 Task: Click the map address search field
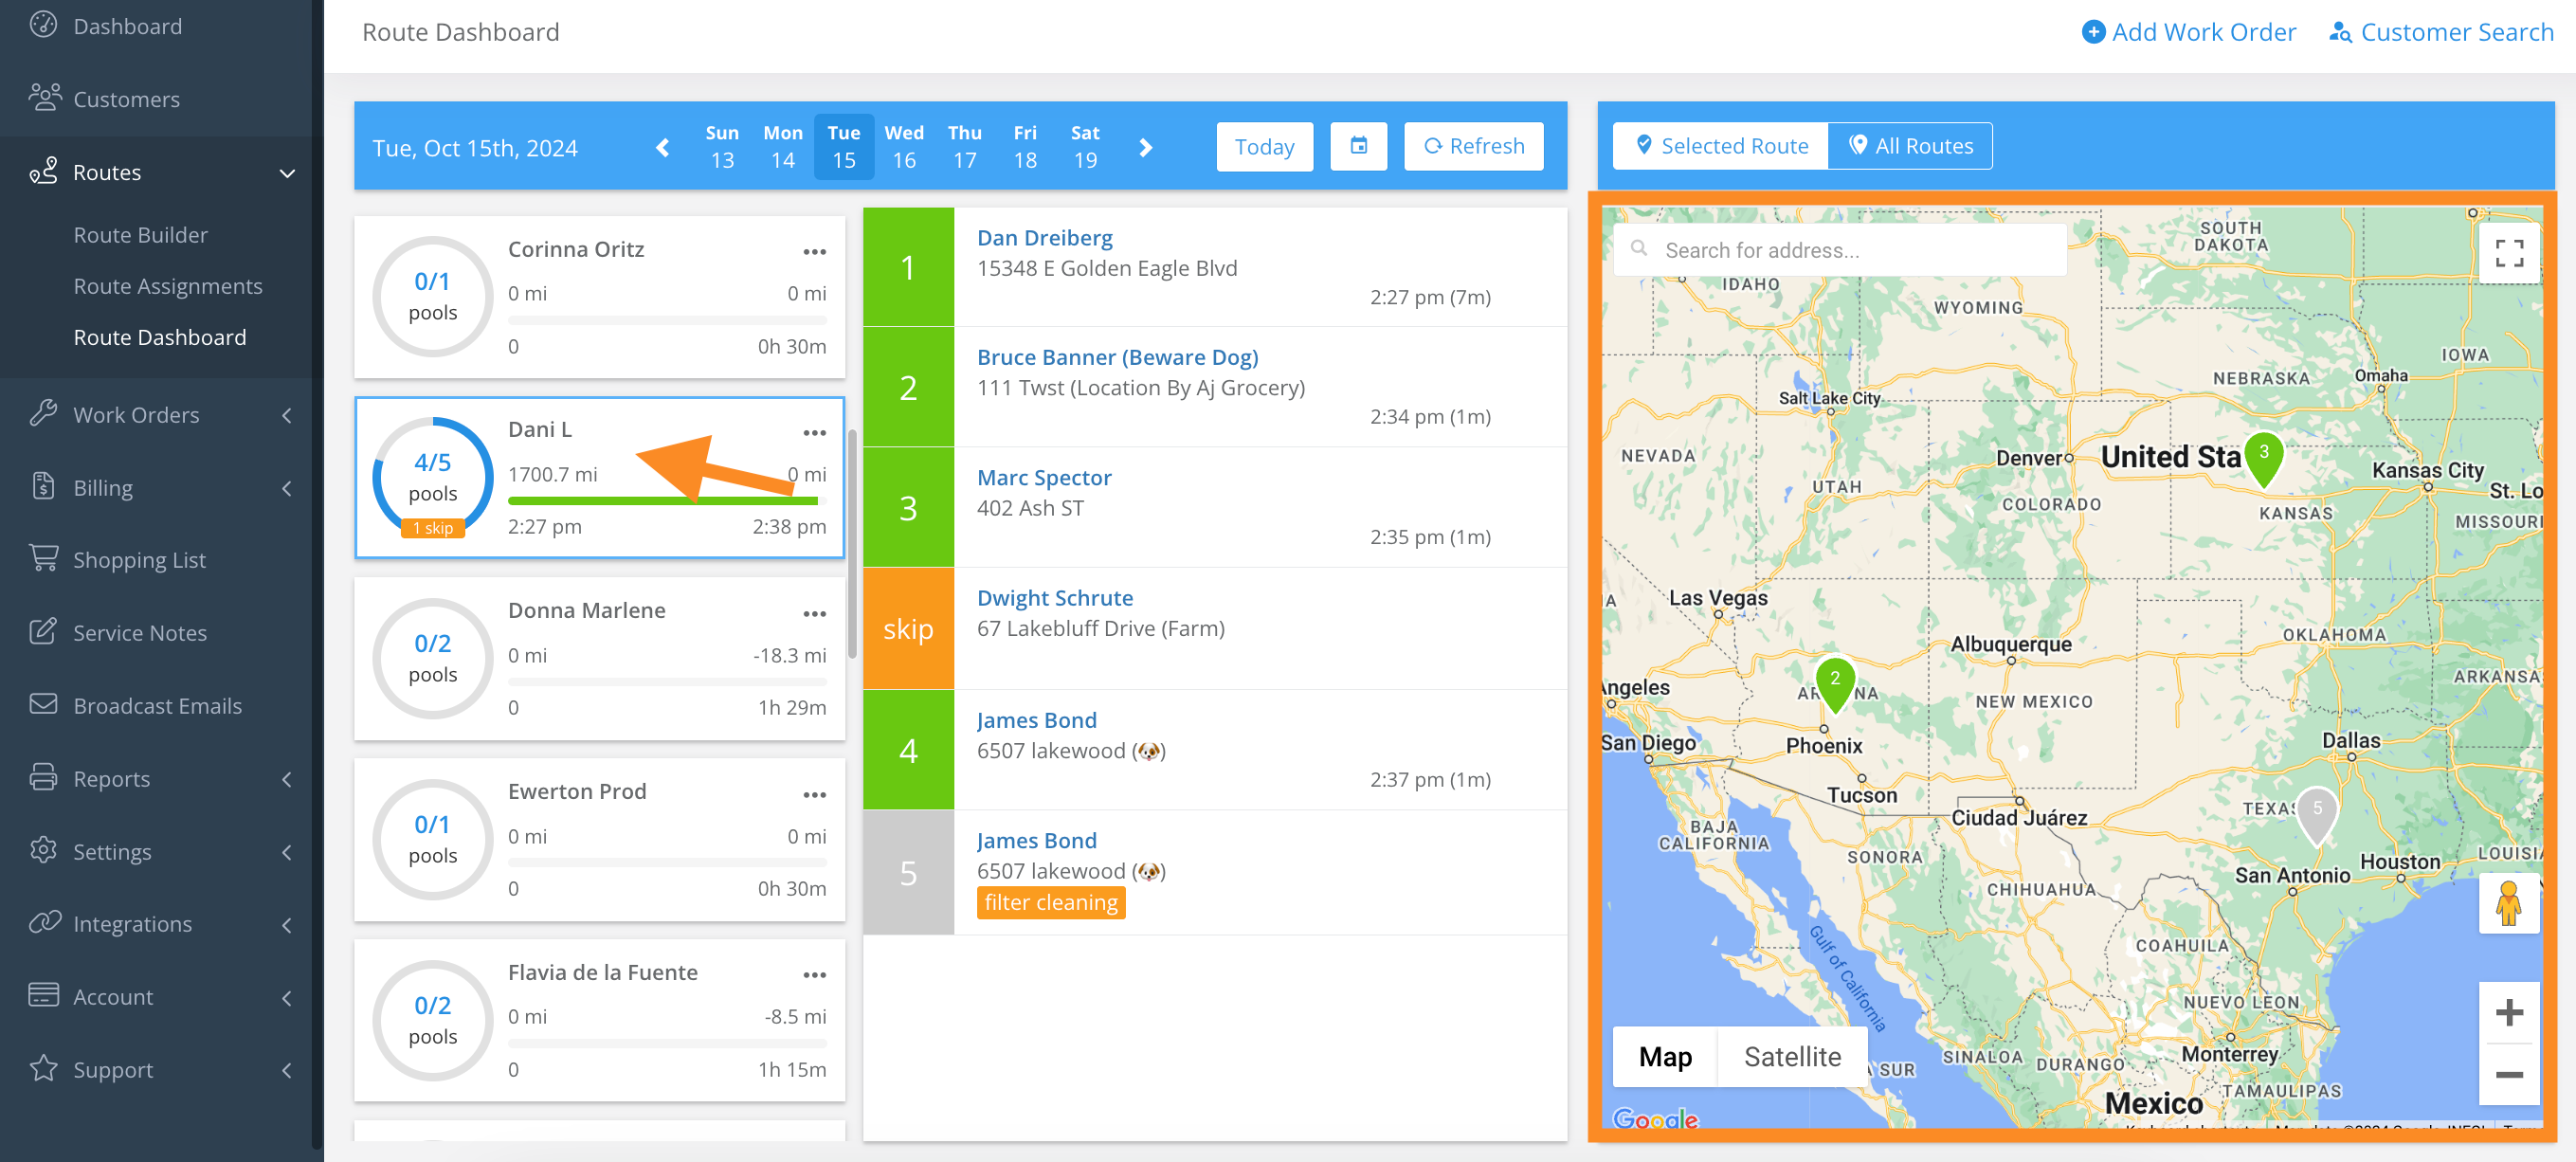coord(1840,250)
